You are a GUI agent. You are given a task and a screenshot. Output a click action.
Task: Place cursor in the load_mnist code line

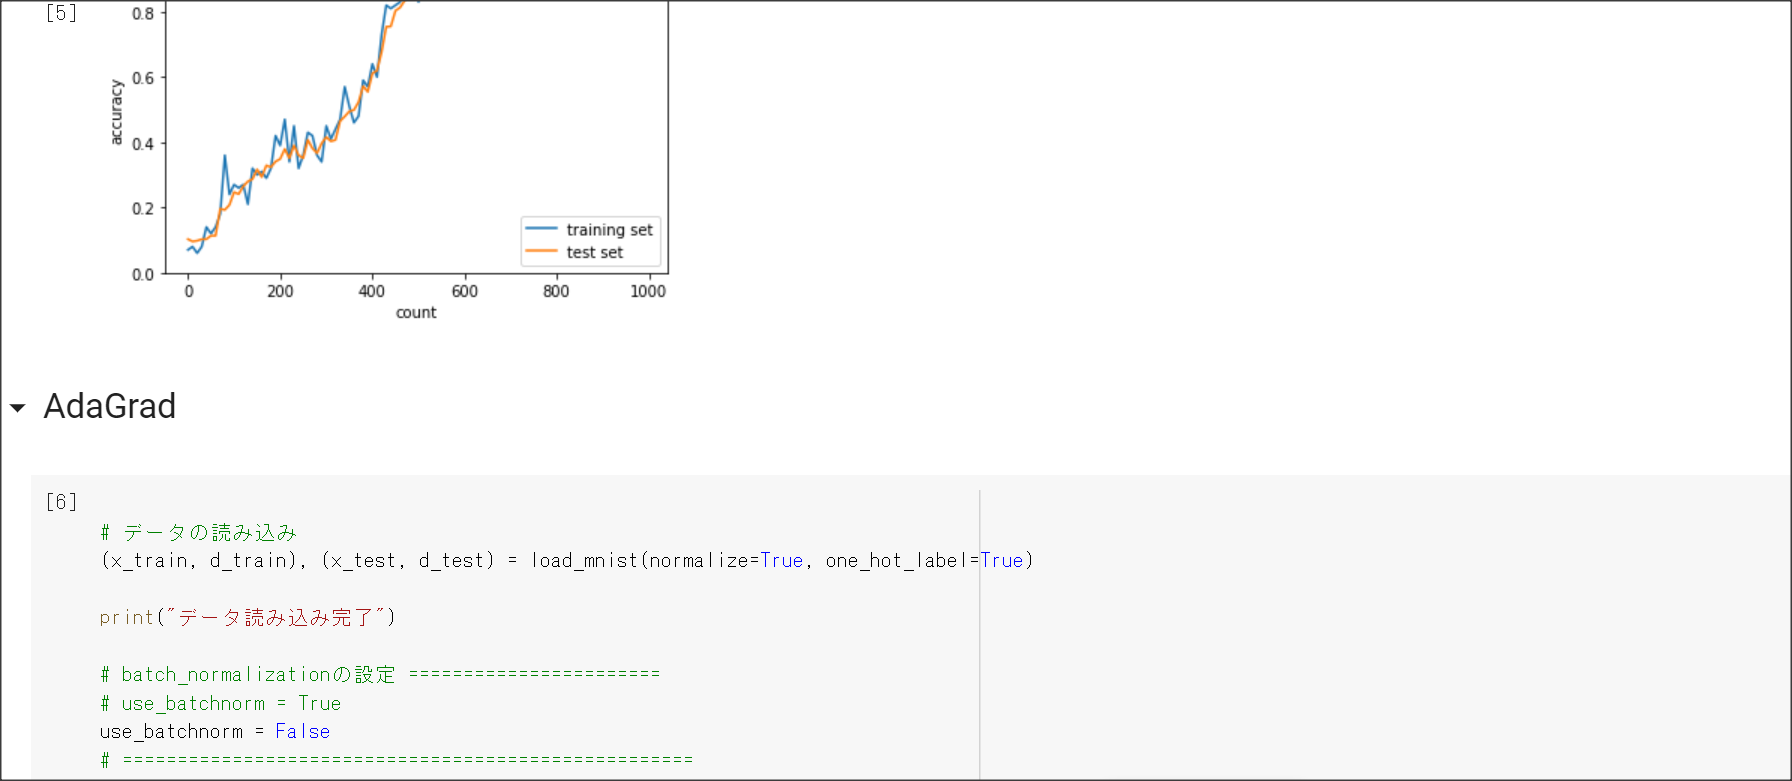(566, 561)
